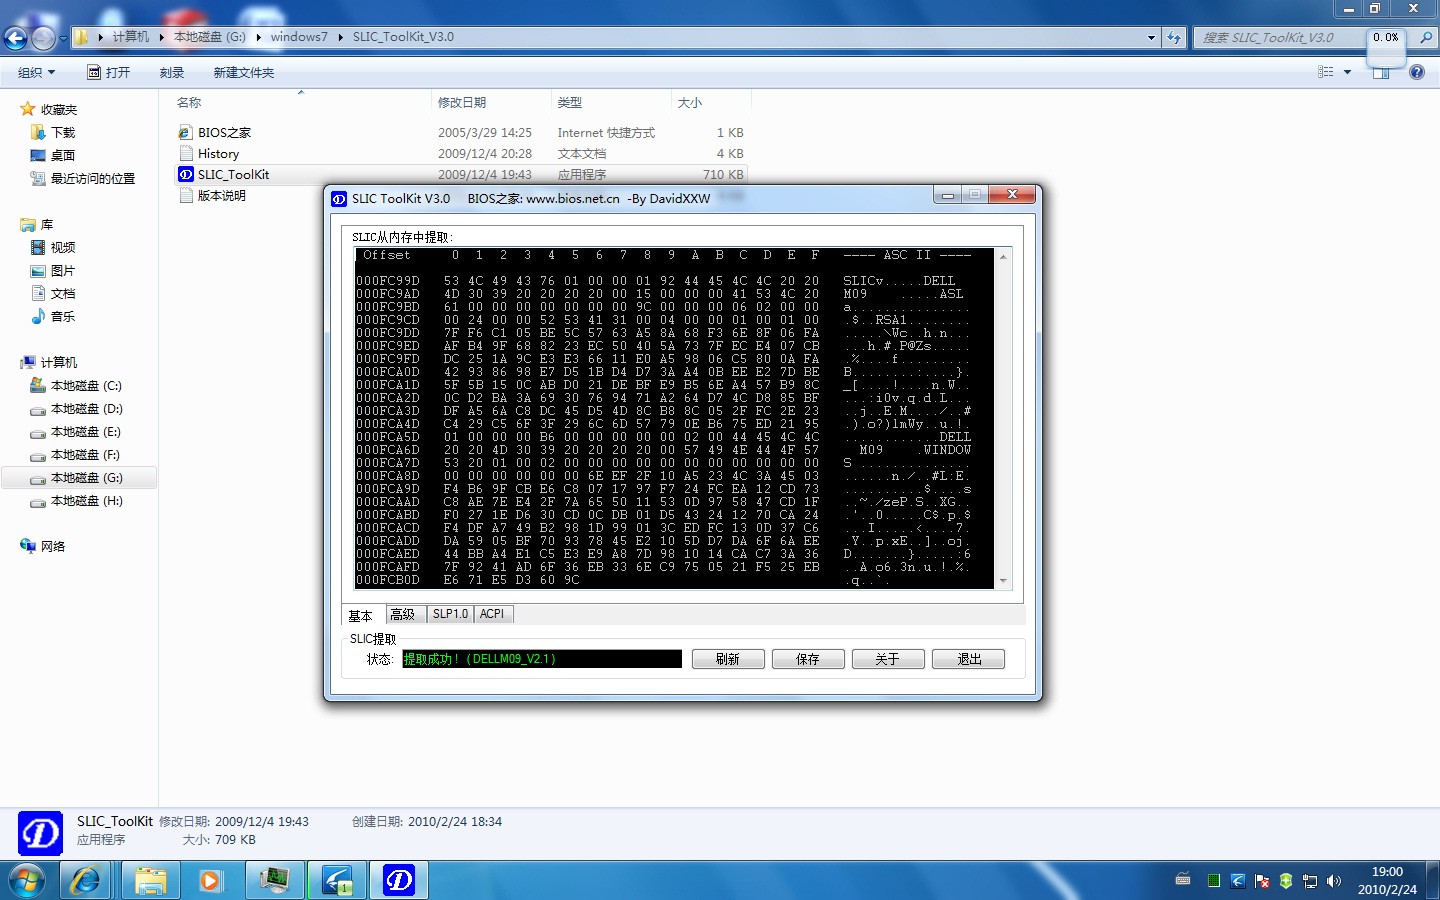Open the 关于 about dialog
The image size is (1440, 900).
(x=887, y=659)
